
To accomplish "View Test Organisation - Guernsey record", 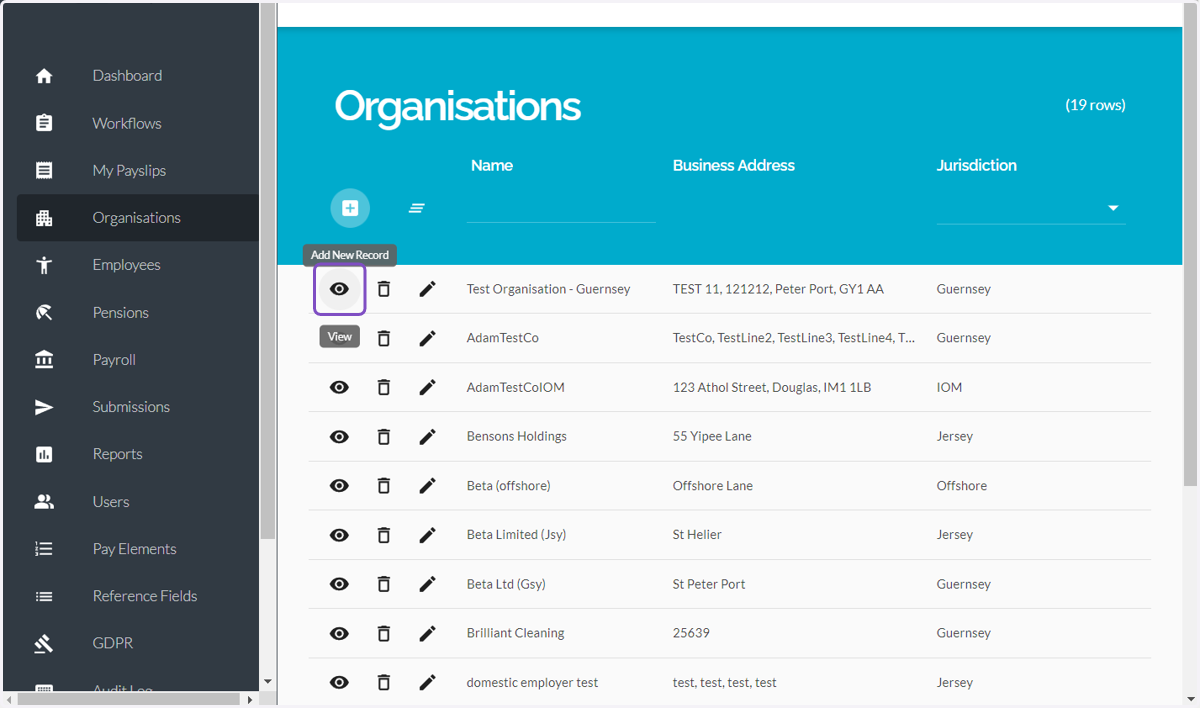I will (340, 289).
